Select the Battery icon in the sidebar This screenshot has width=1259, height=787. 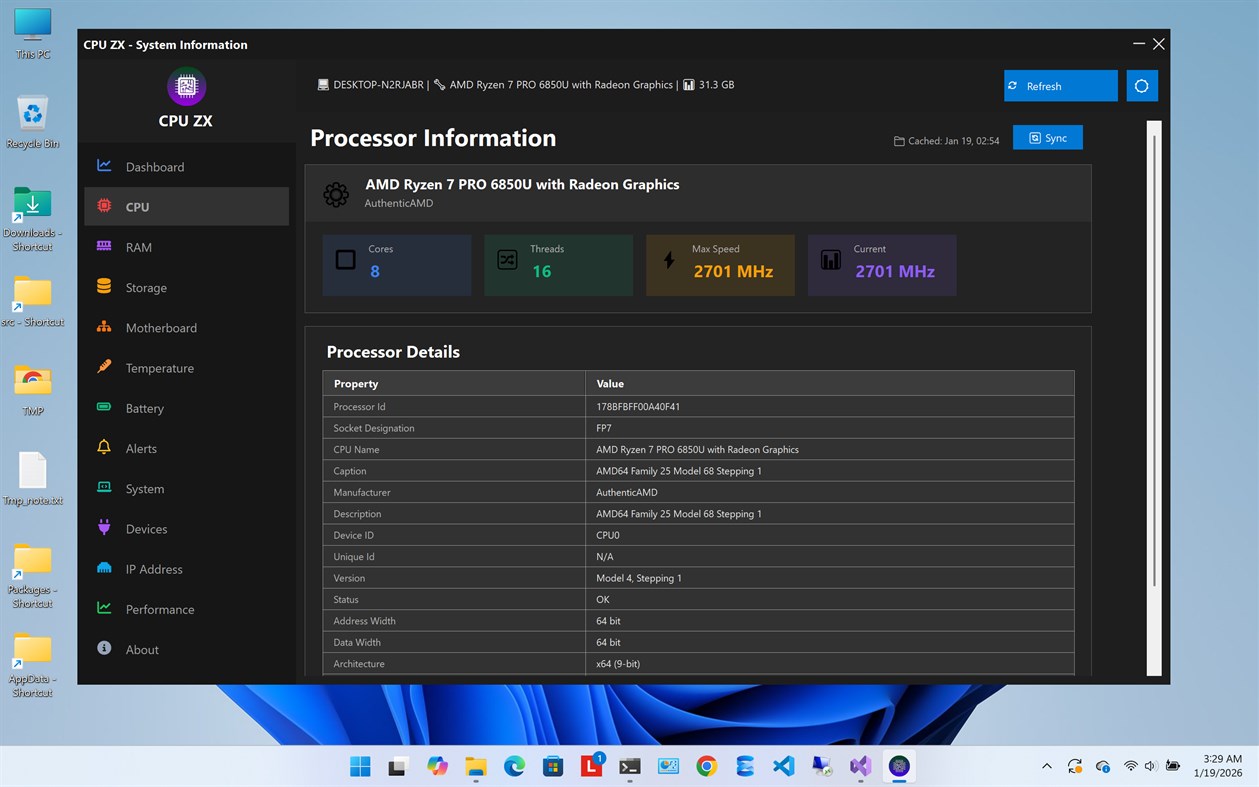[x=103, y=408]
